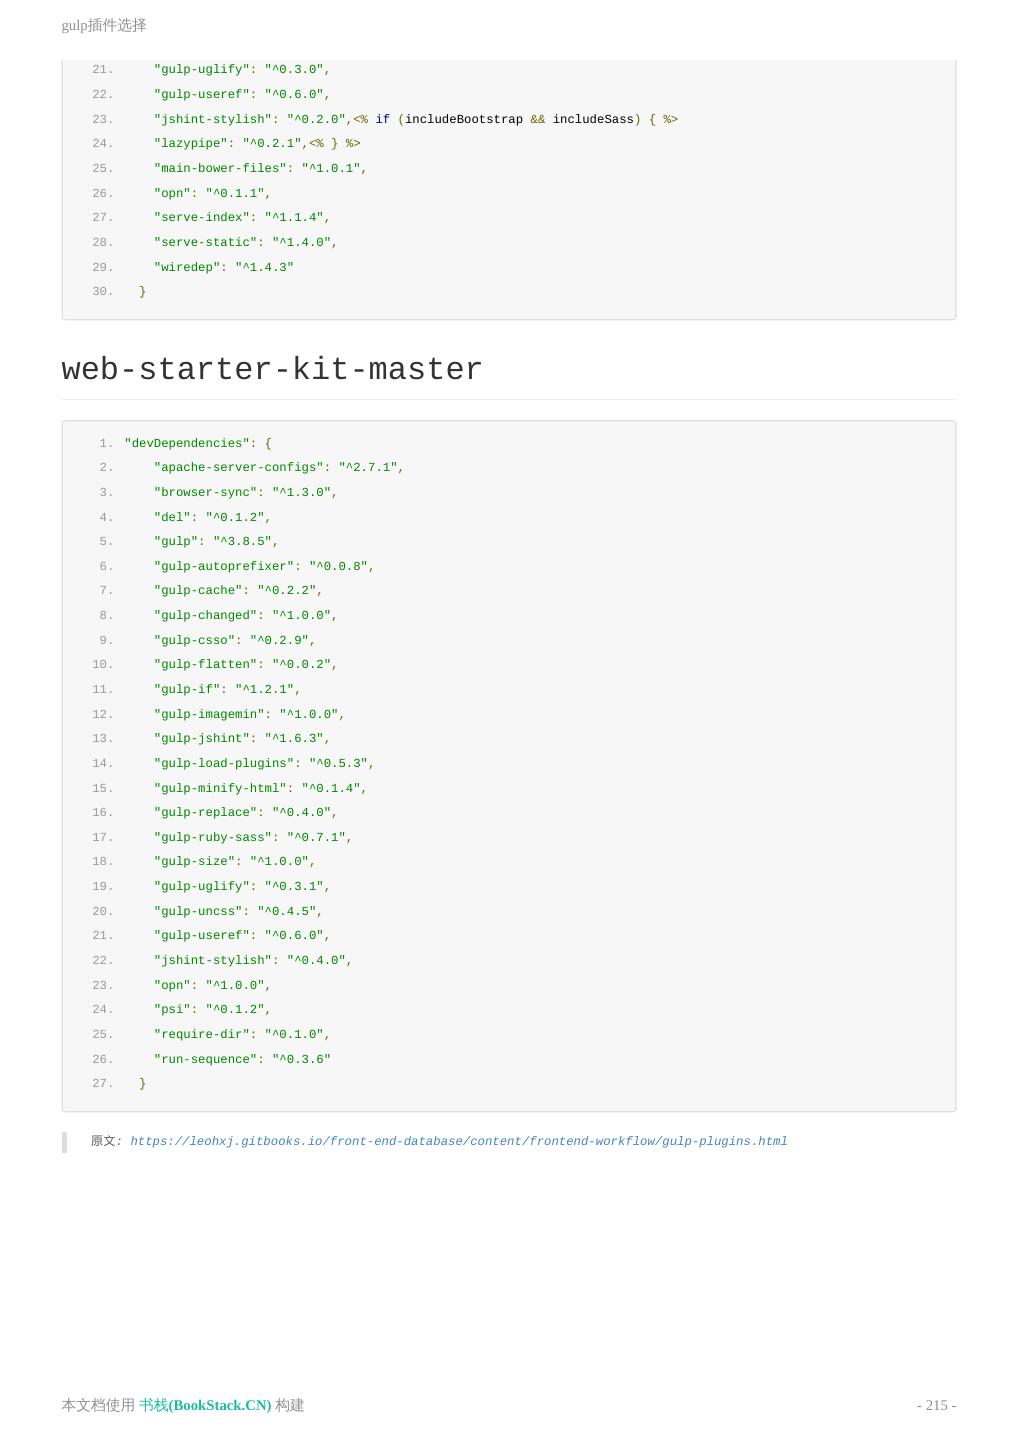Click the "devDependencies" key in code
The height and width of the screenshot is (1440, 1019).
[186, 443]
